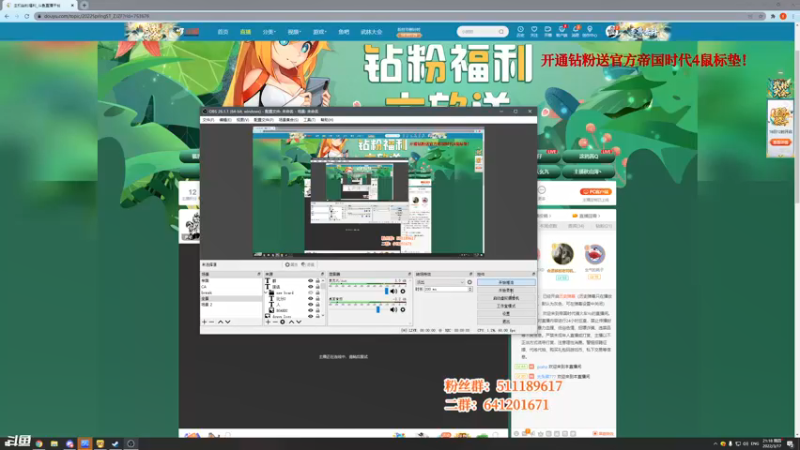Expand the 视频 dropdown in Douyu navigation
Viewport: 800px width, 450px height.
[294, 32]
